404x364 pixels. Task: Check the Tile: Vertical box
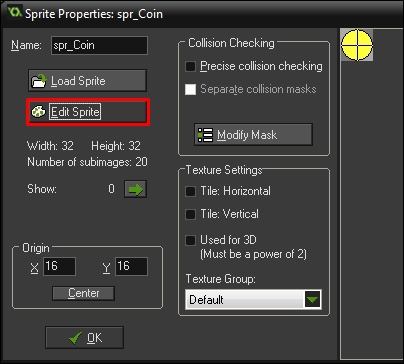point(190,214)
